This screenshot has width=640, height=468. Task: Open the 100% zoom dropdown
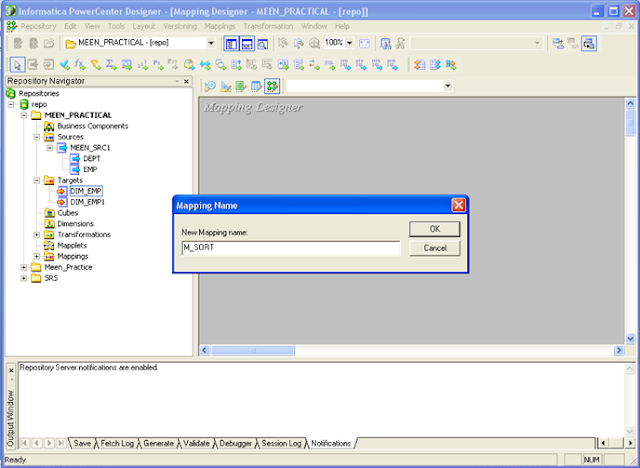(x=349, y=43)
